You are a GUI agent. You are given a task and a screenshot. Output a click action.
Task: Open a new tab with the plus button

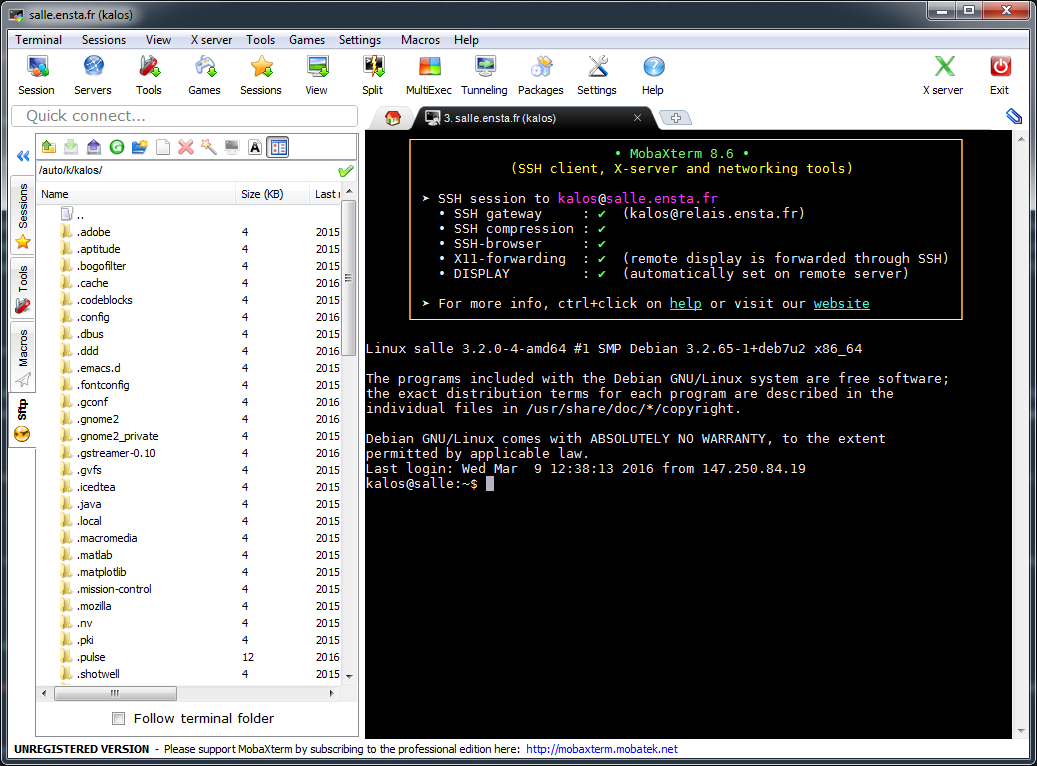(x=675, y=118)
